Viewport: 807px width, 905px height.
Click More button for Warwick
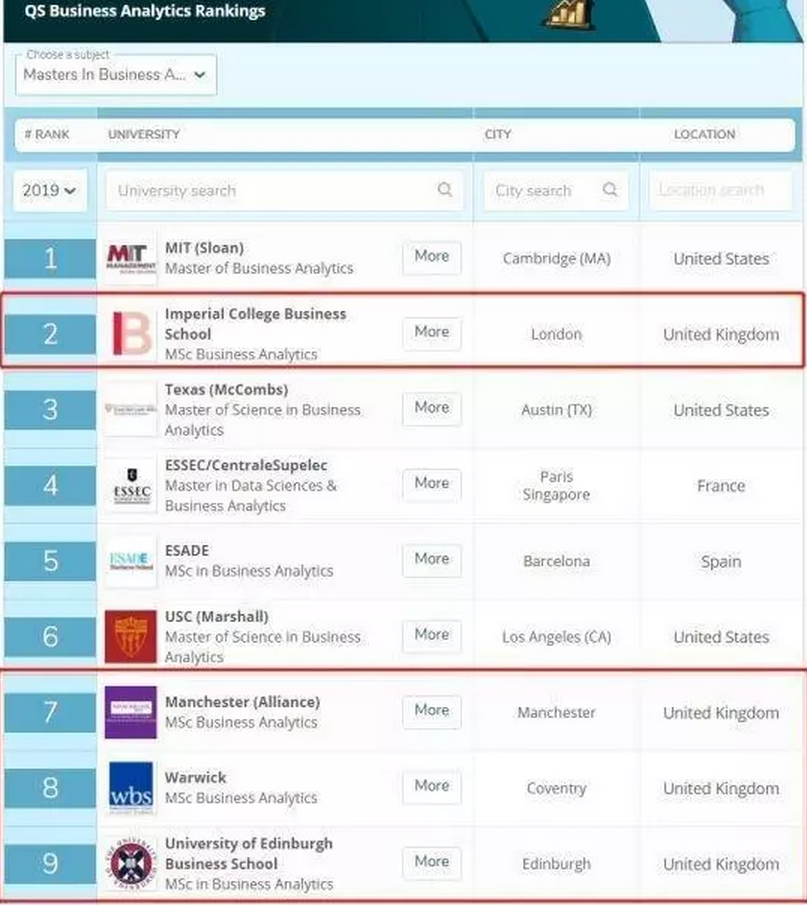click(432, 786)
